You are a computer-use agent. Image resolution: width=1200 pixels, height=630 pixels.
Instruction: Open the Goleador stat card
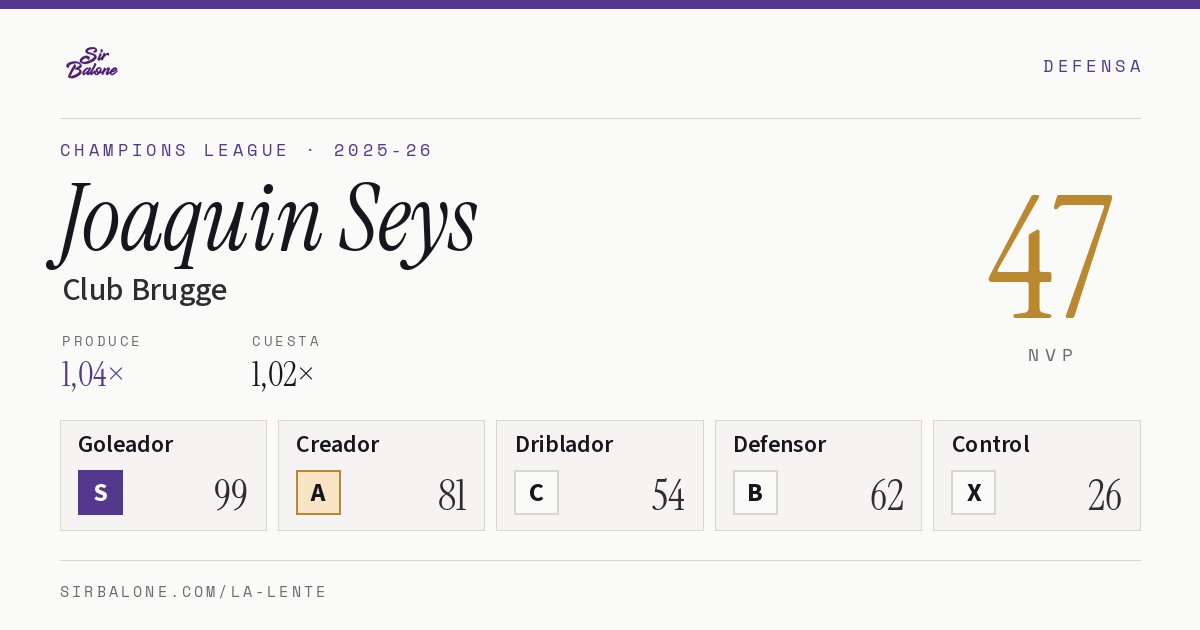click(163, 475)
